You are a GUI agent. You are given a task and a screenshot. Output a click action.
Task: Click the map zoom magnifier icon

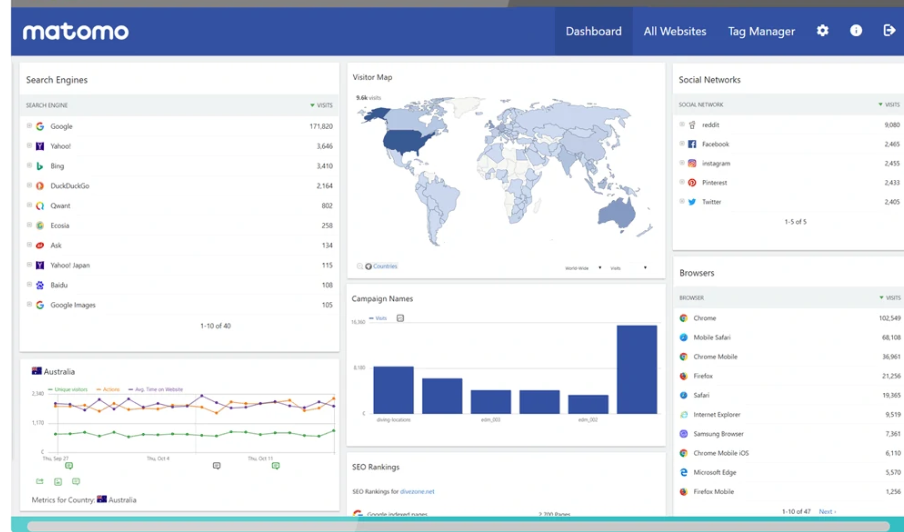click(x=360, y=266)
